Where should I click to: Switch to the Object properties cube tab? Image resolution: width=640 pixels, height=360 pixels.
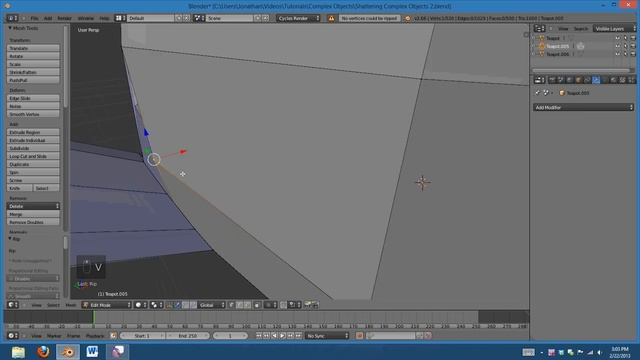pyautogui.click(x=579, y=80)
